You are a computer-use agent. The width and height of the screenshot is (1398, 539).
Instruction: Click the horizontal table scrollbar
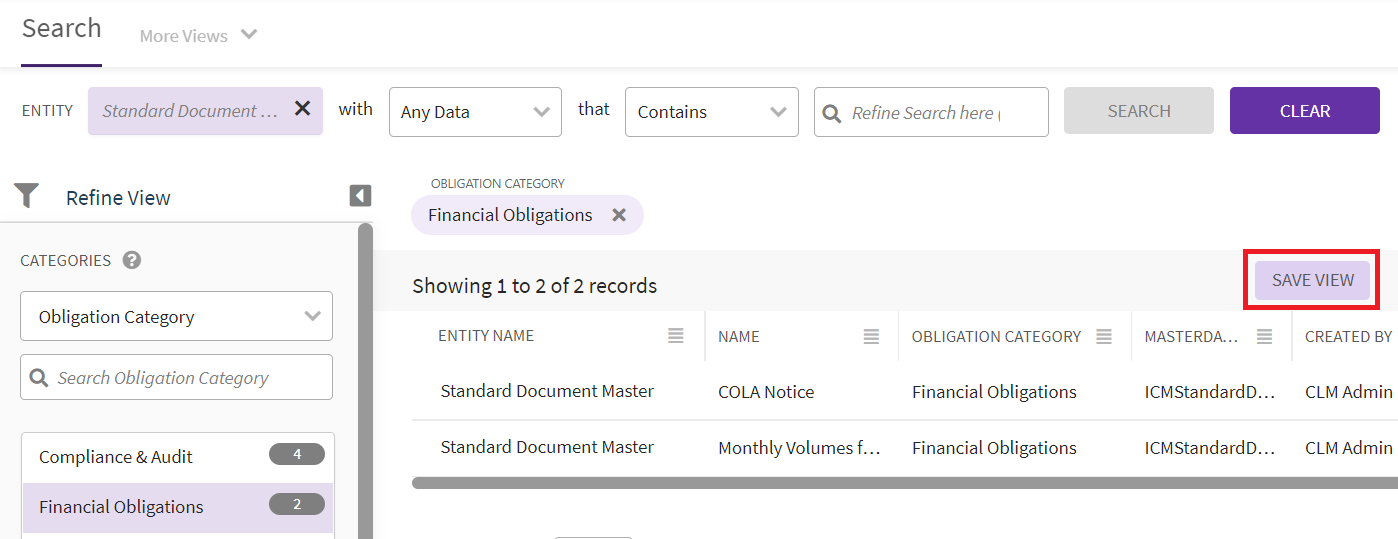pos(900,483)
